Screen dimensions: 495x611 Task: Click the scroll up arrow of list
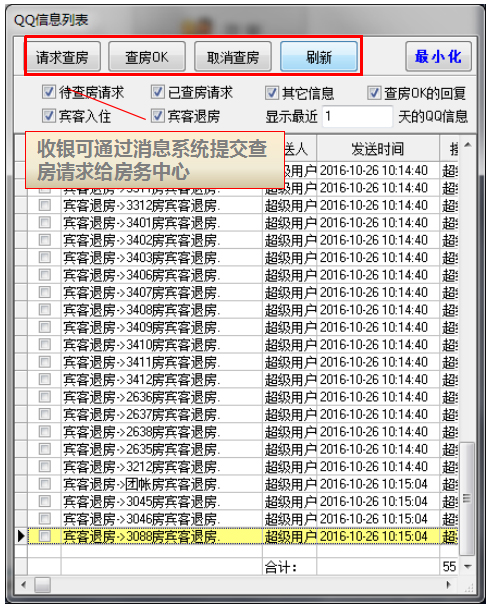[x=467, y=145]
